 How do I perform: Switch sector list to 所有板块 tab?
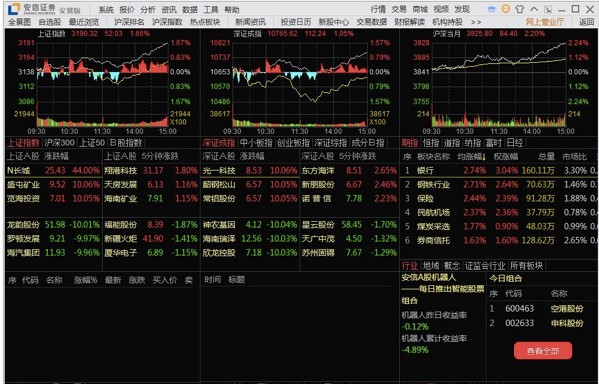[x=526, y=266]
